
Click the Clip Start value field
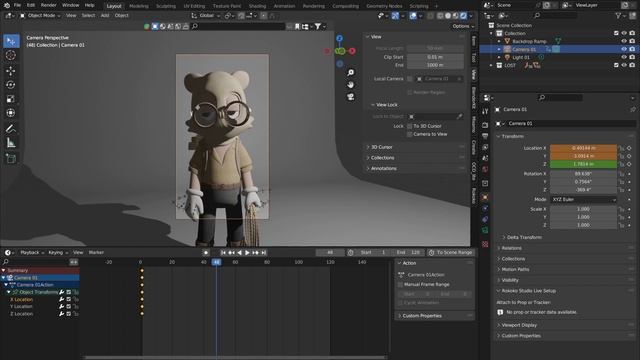(x=435, y=57)
